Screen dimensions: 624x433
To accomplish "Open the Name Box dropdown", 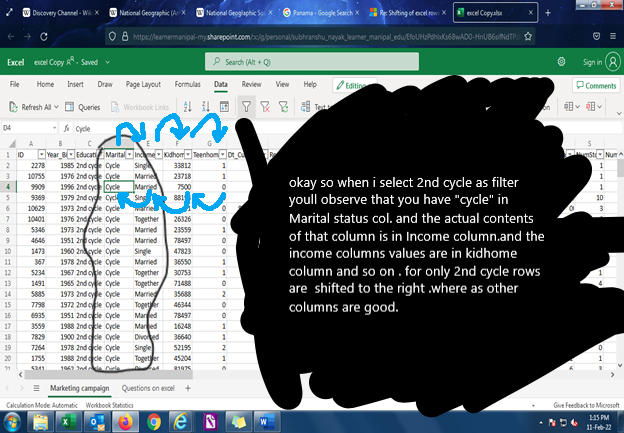I will tap(54, 128).
